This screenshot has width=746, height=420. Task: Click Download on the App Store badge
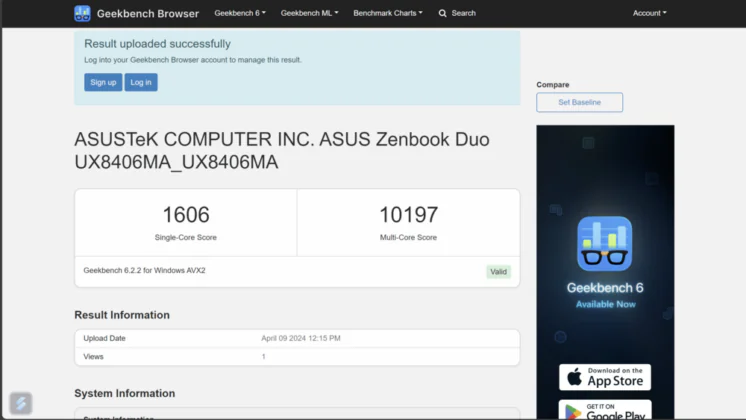click(605, 377)
